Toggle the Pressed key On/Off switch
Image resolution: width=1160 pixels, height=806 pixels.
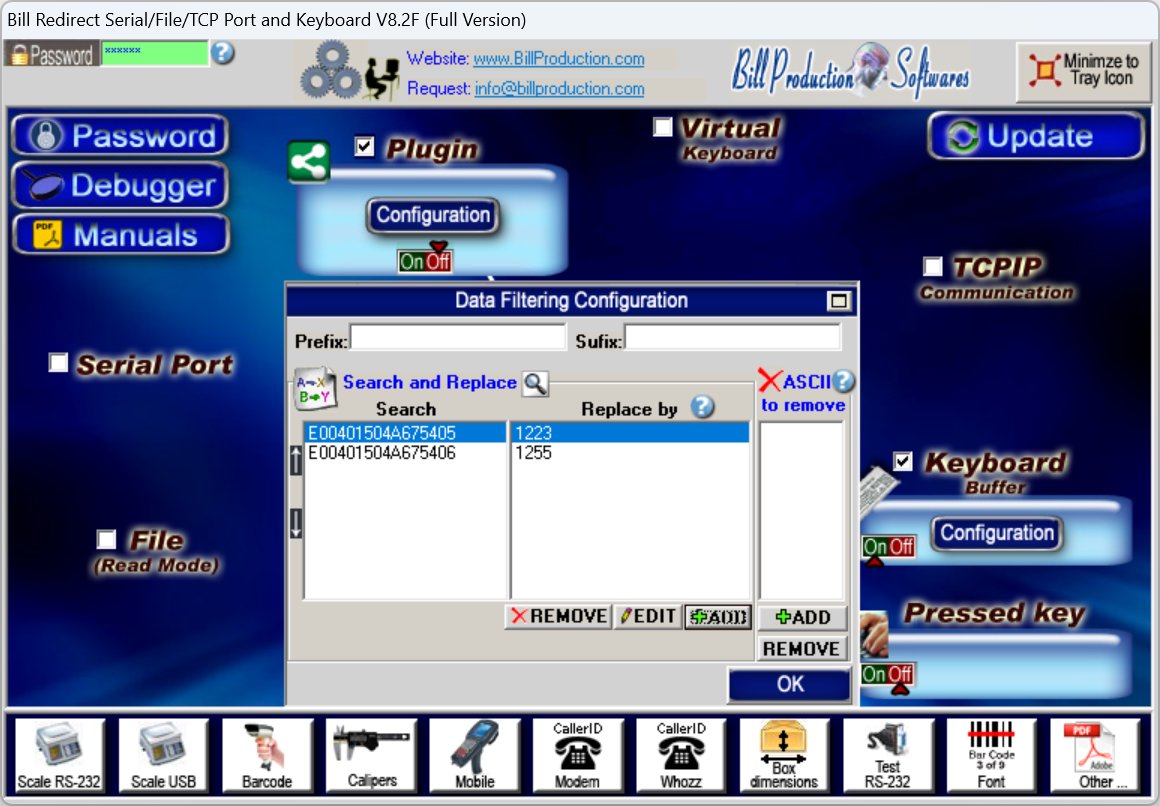[888, 674]
